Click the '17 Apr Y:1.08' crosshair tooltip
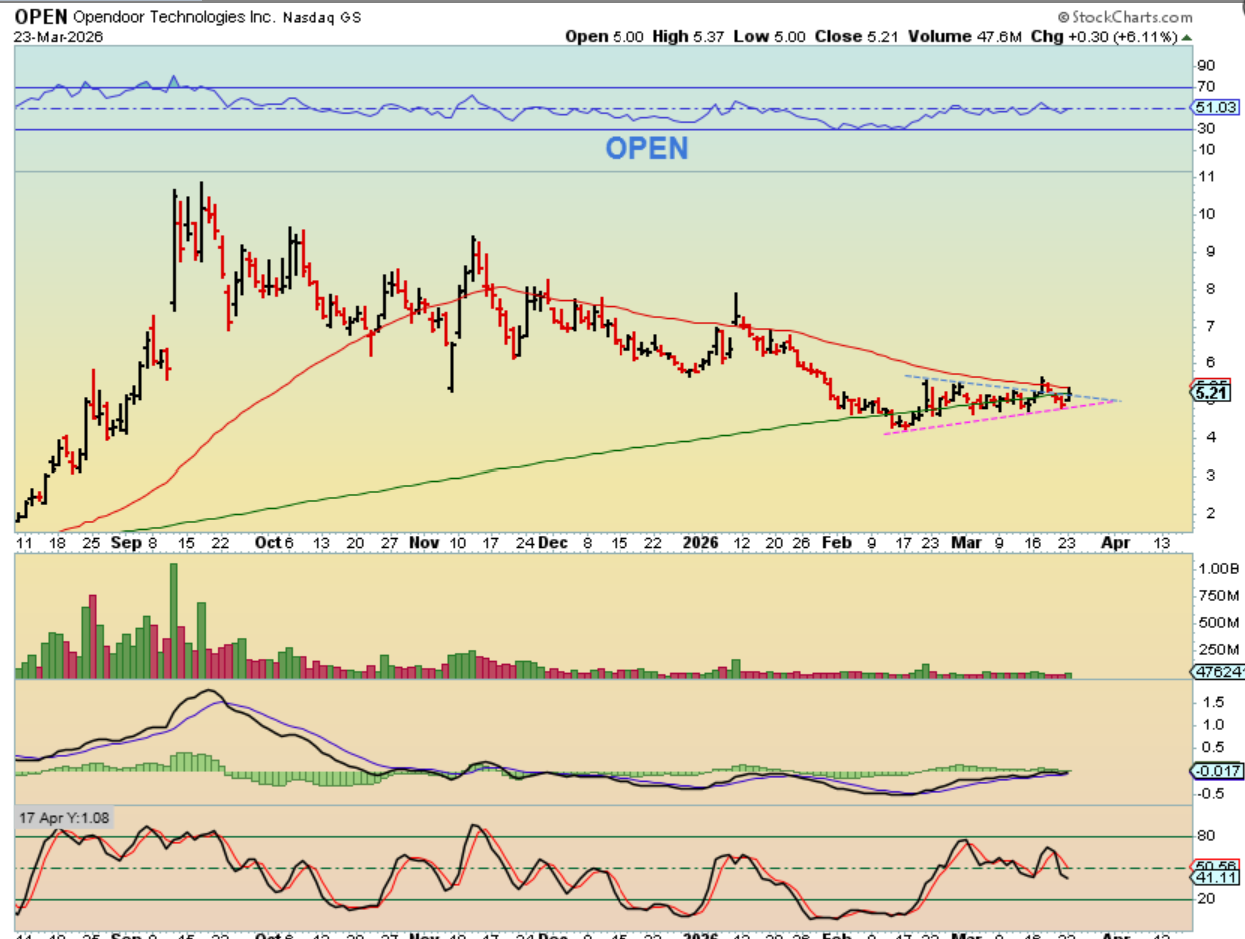The width and height of the screenshot is (1245, 939). [65, 817]
